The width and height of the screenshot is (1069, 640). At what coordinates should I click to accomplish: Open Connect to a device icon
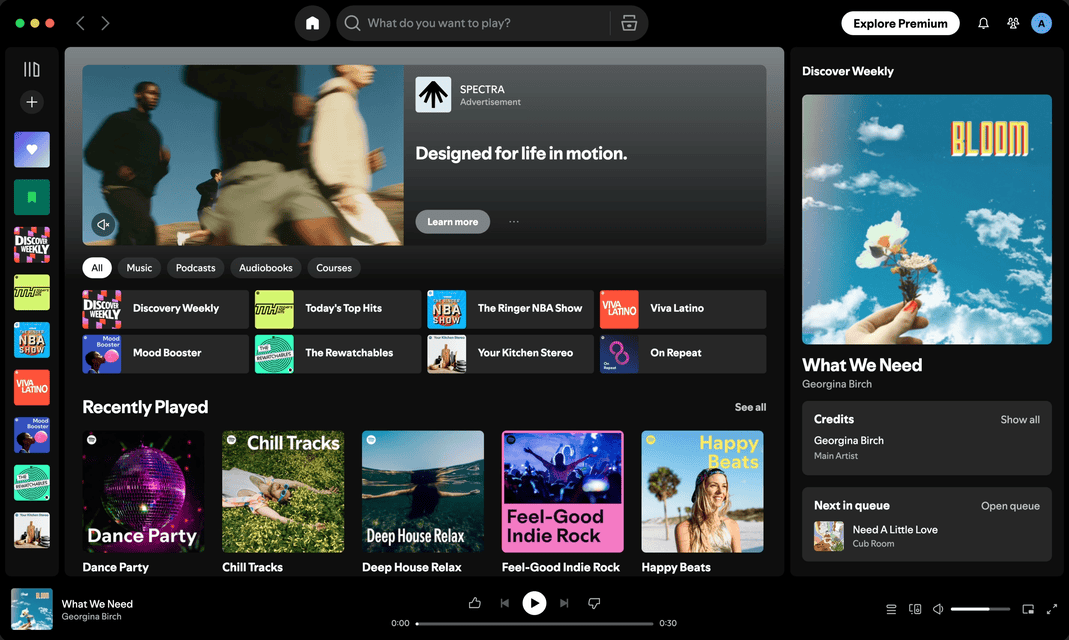[915, 609]
